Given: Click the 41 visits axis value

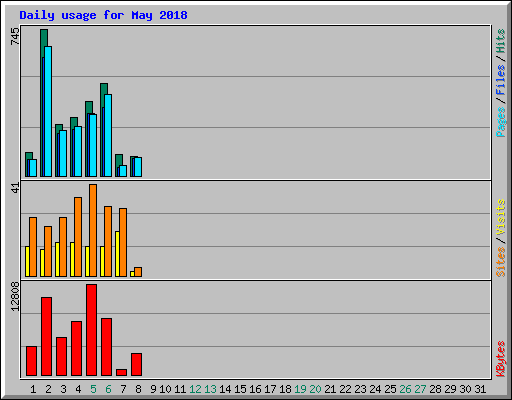Looking at the screenshot, I should tap(16, 188).
